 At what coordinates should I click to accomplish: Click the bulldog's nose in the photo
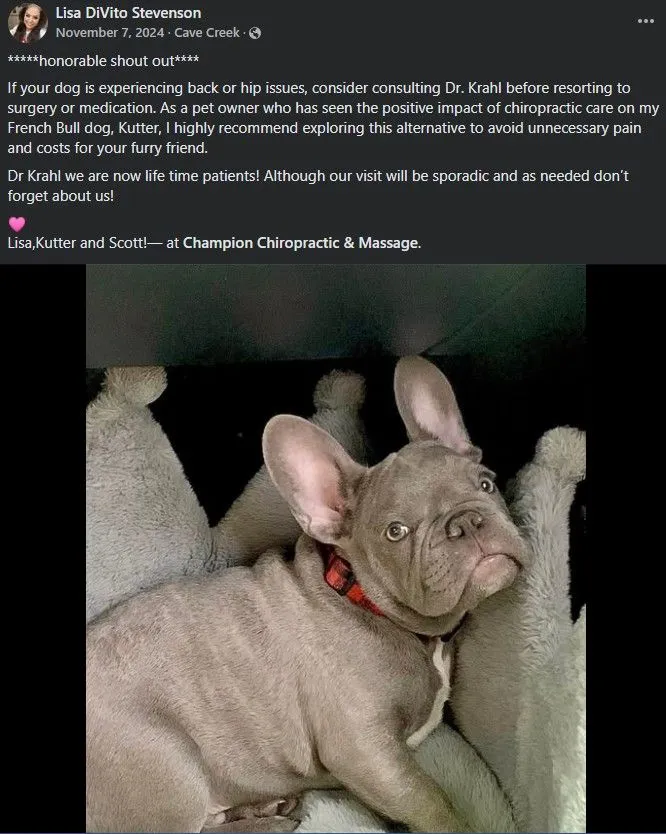point(464,523)
